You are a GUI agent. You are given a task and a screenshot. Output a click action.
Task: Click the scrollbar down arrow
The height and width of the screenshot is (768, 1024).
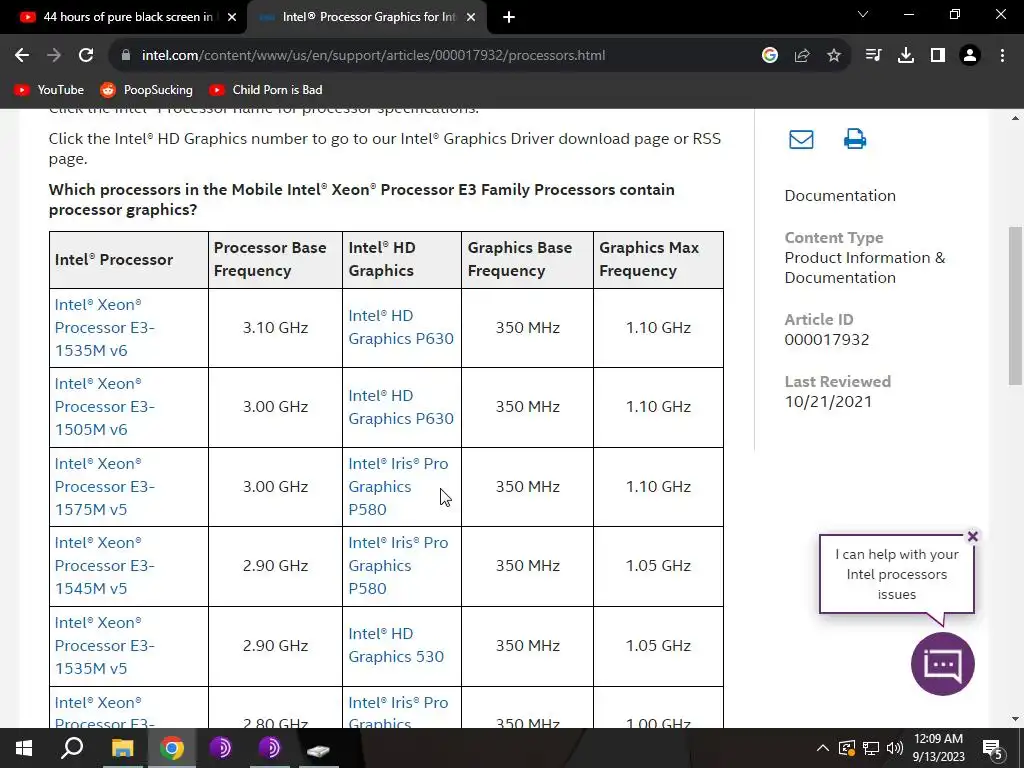click(x=1015, y=719)
